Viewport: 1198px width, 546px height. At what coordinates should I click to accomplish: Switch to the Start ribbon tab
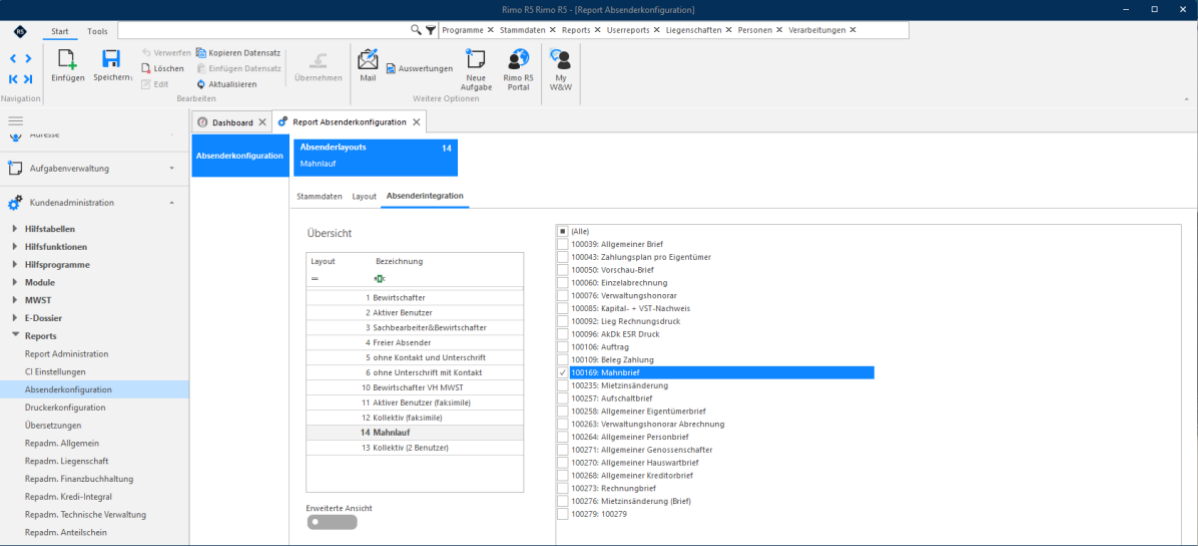point(60,31)
